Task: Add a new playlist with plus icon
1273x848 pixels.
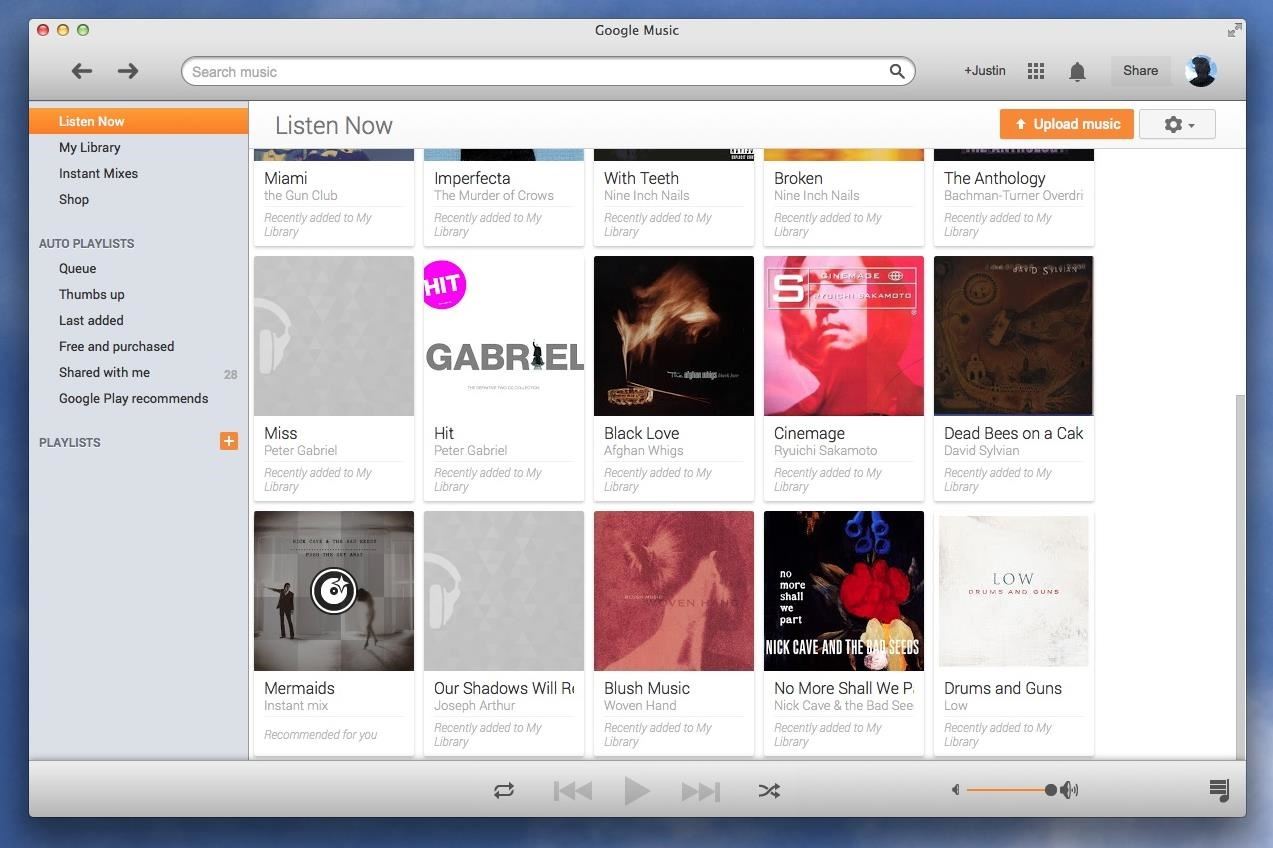Action: tap(229, 441)
